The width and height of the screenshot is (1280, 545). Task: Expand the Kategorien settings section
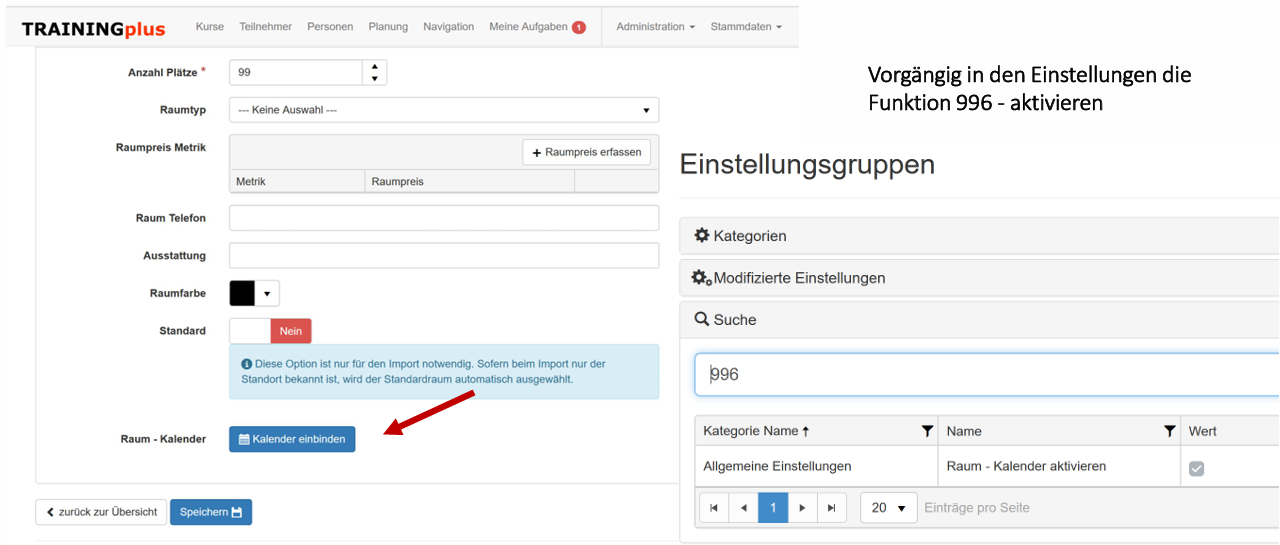[979, 236]
